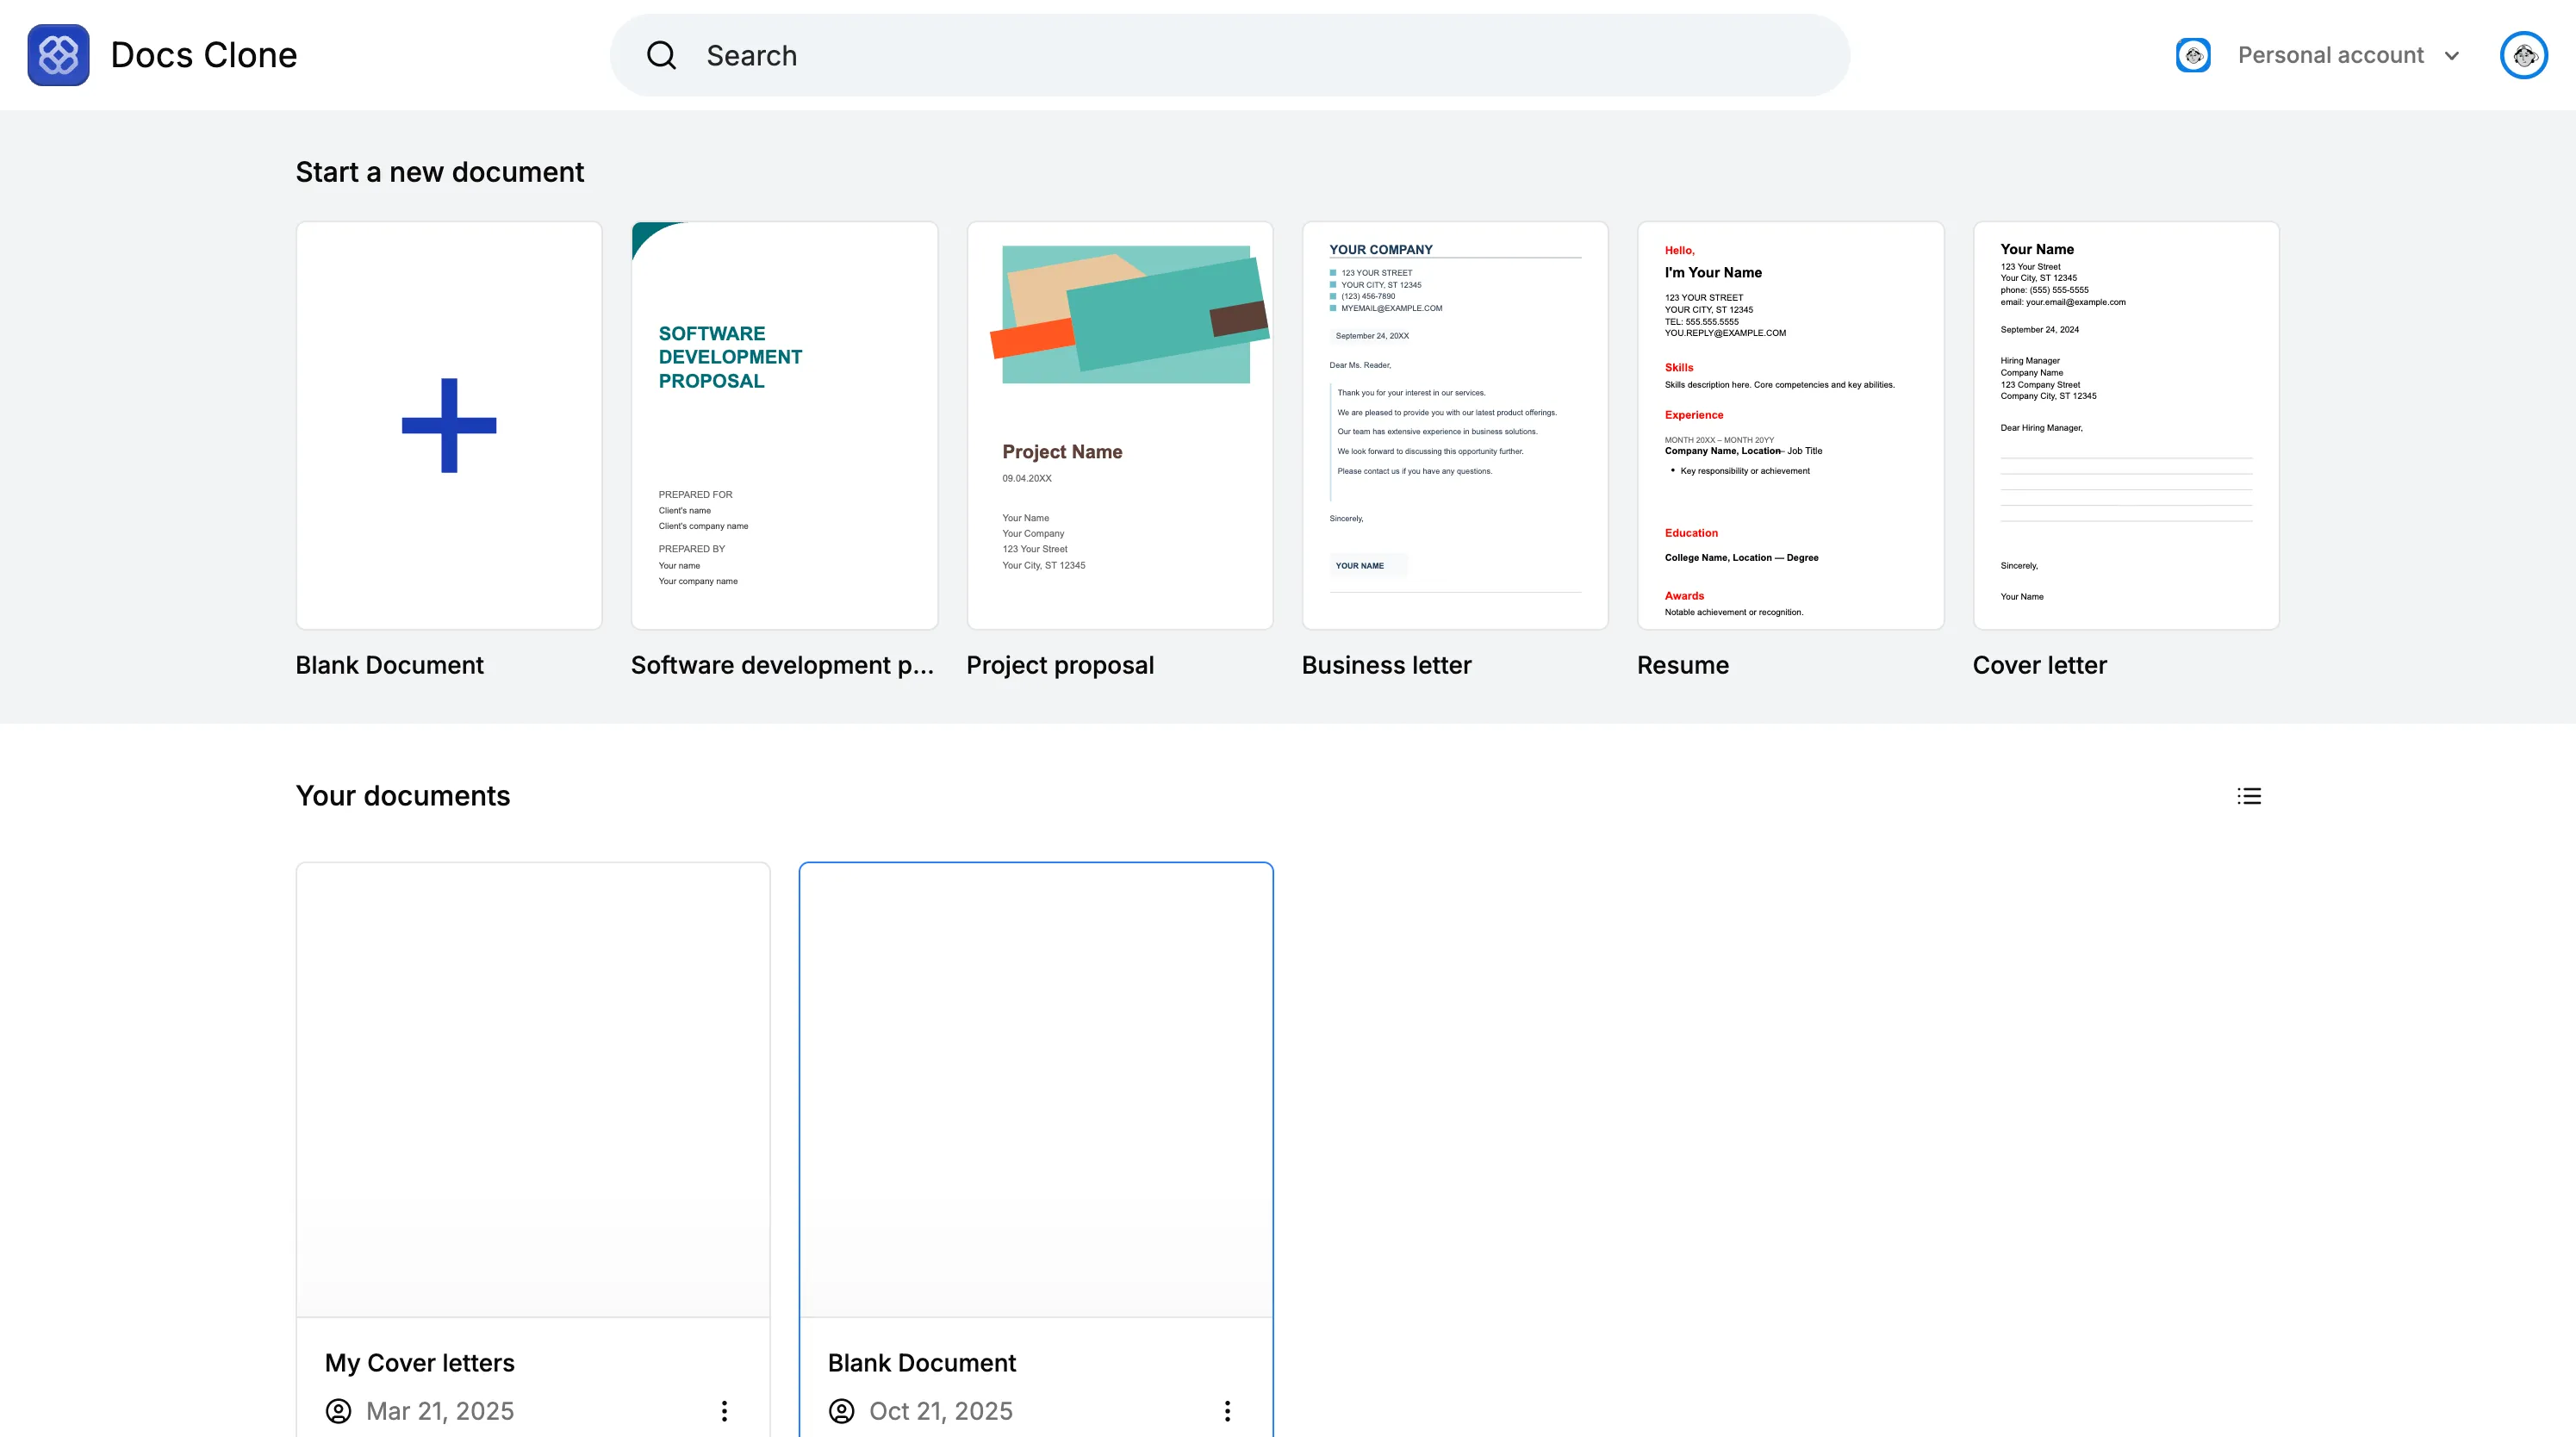Click the magnifier search icon

[661, 55]
